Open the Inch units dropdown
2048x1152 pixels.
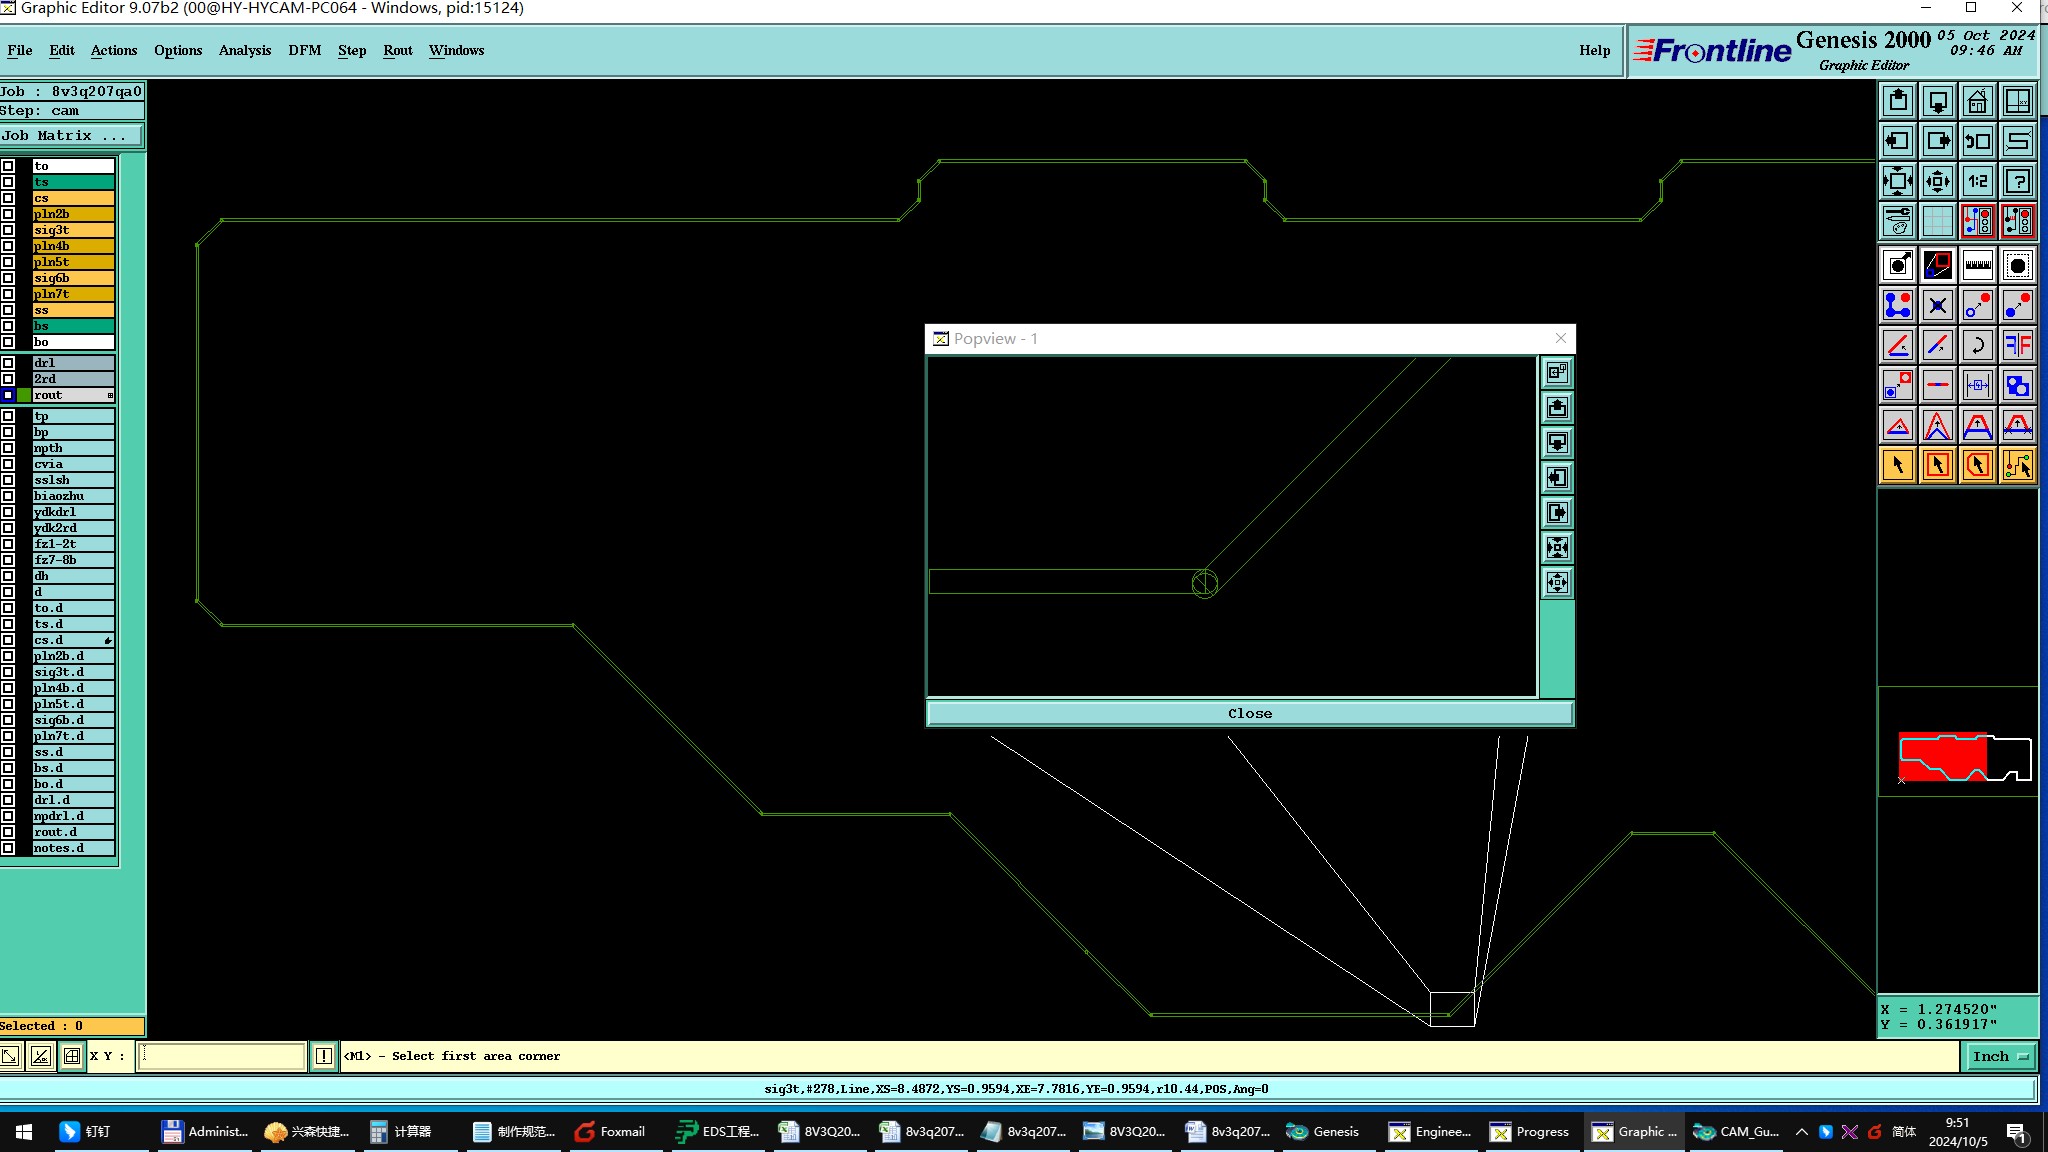2001,1056
